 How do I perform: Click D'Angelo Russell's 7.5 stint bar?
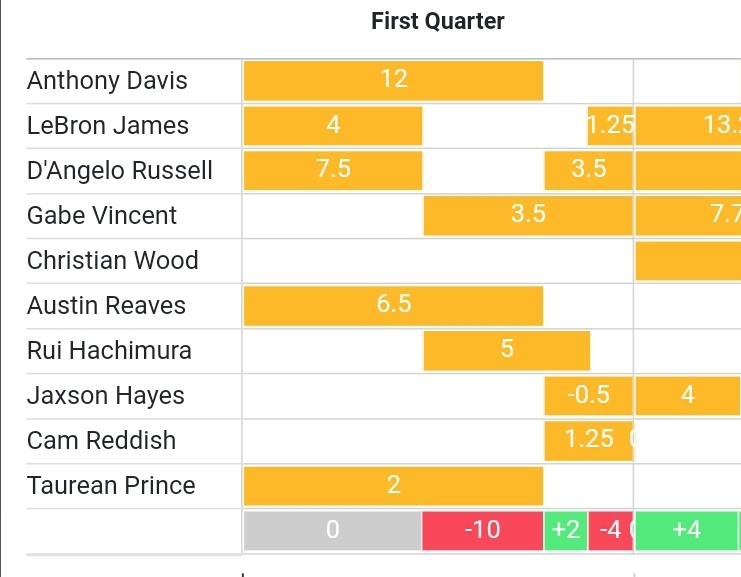tap(333, 171)
